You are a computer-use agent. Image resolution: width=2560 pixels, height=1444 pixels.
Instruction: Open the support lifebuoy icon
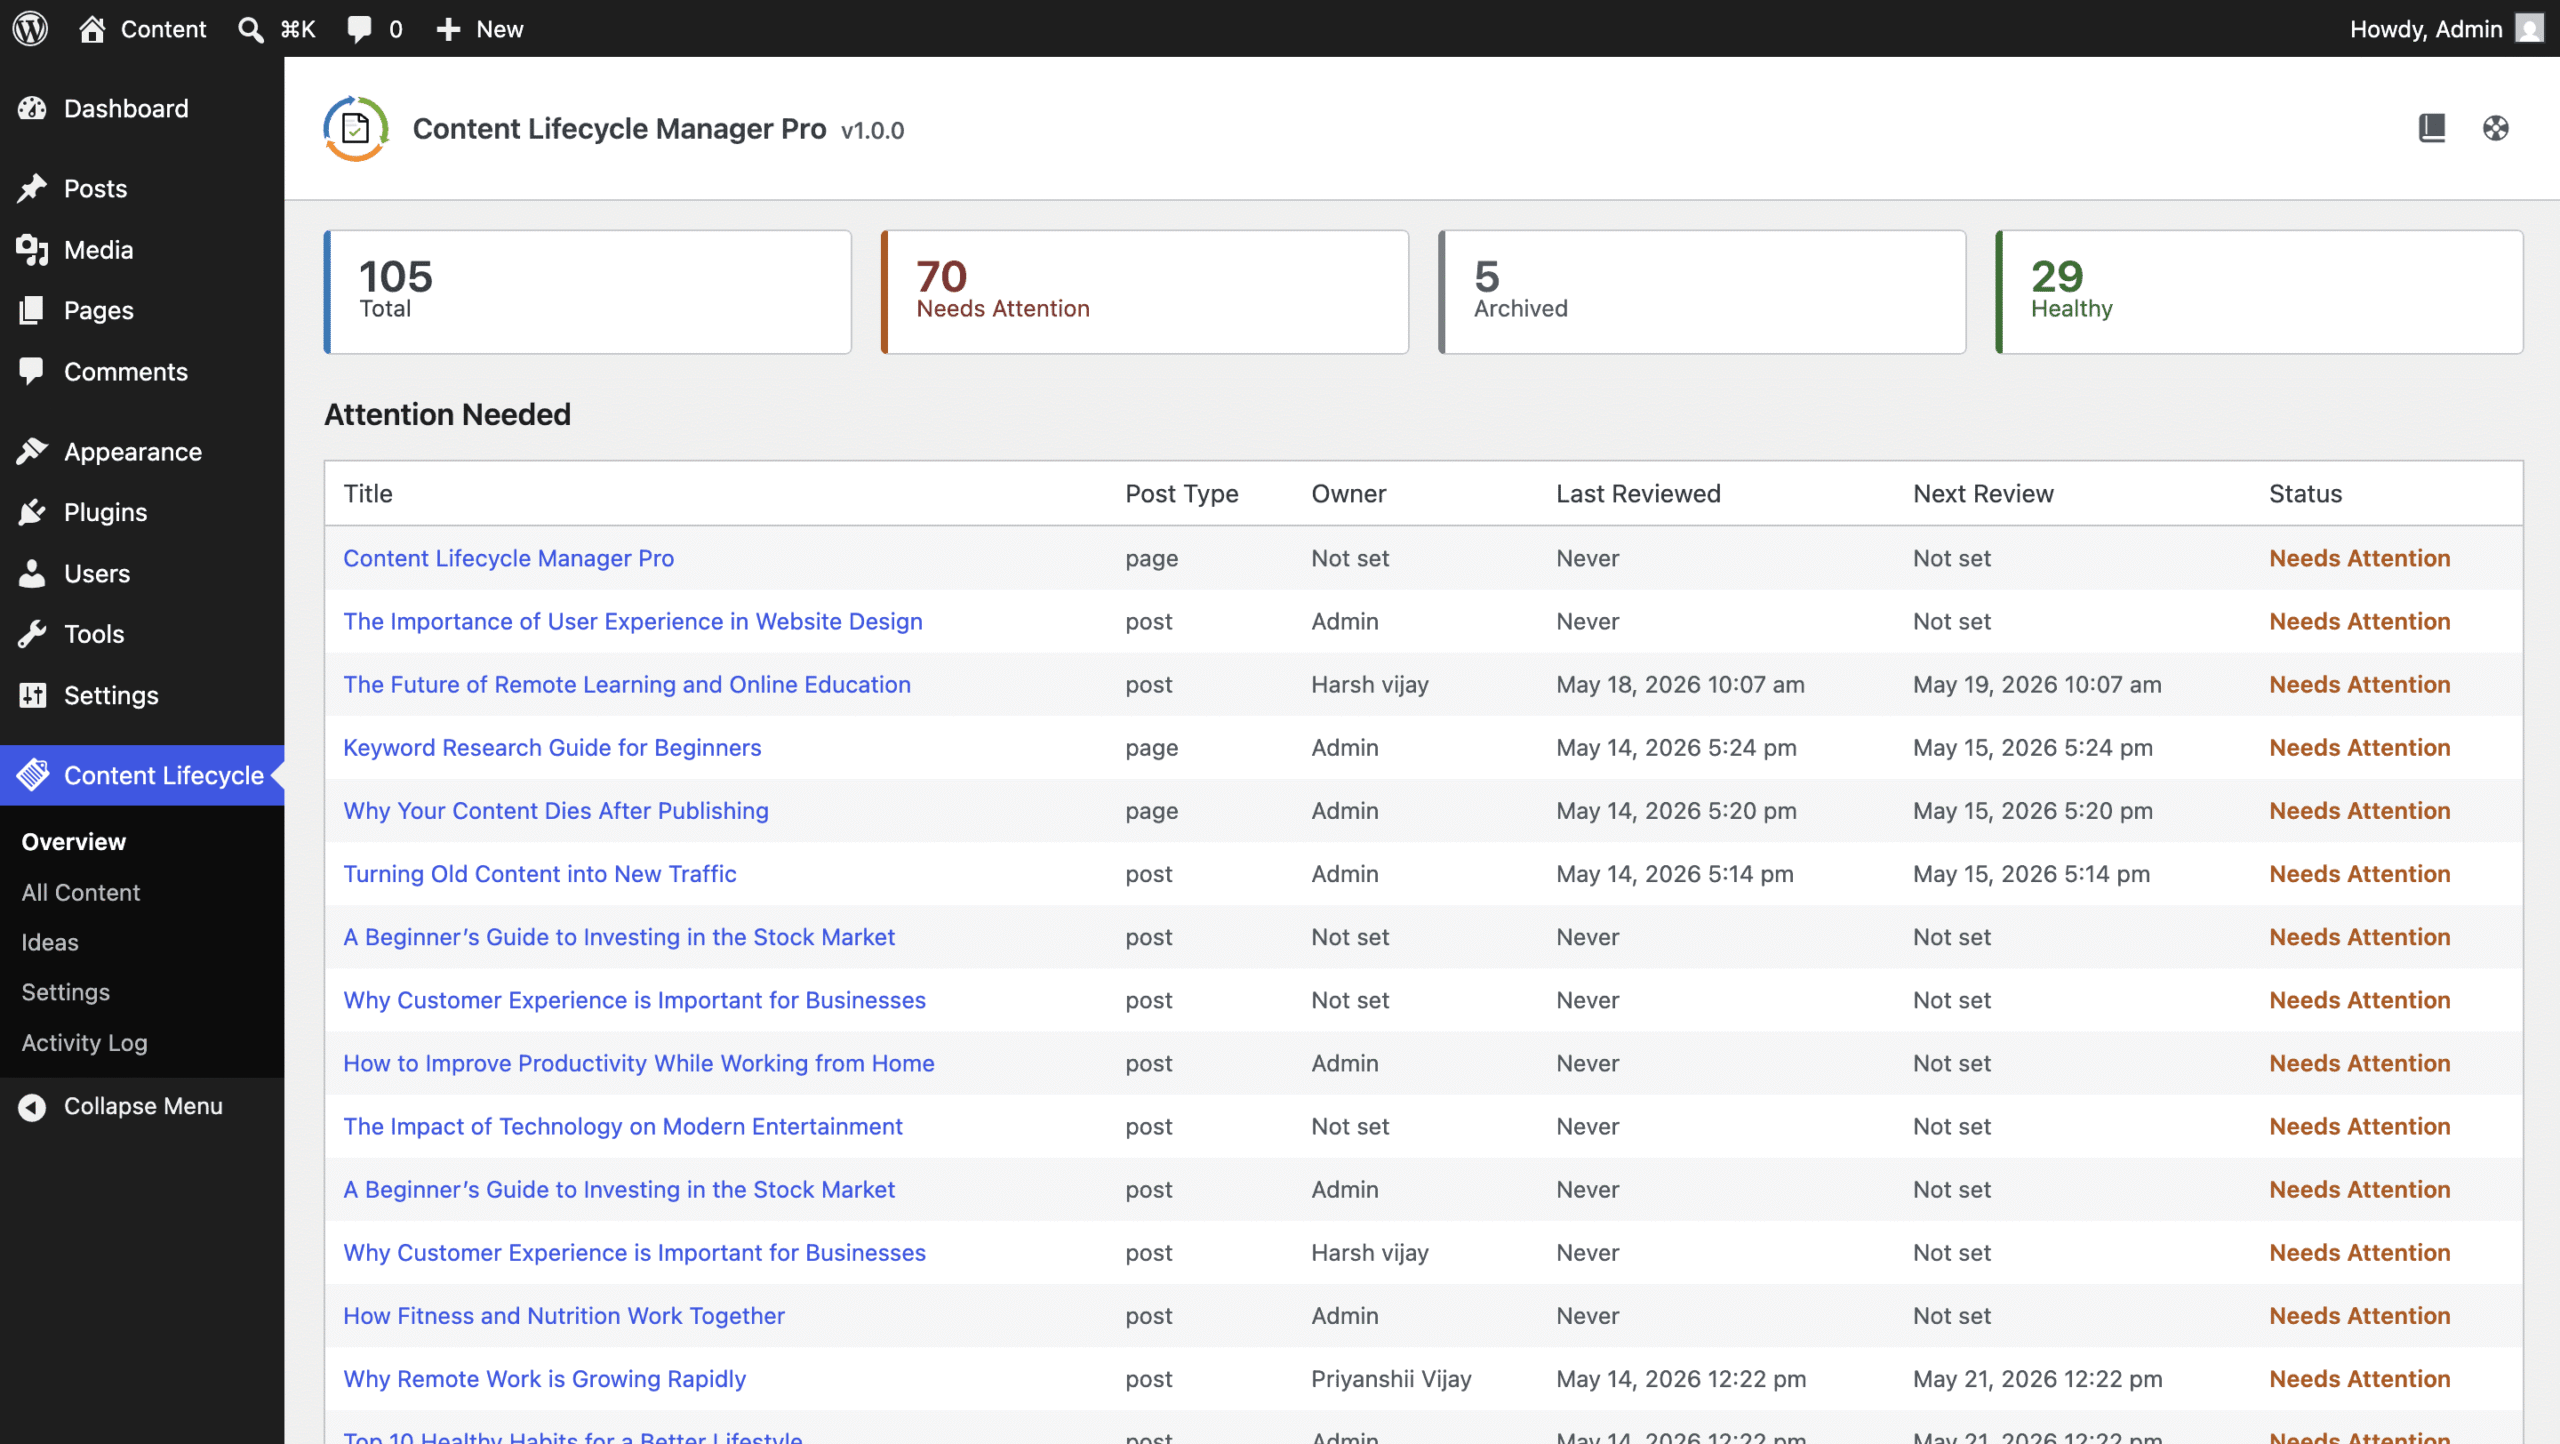pyautogui.click(x=2496, y=128)
